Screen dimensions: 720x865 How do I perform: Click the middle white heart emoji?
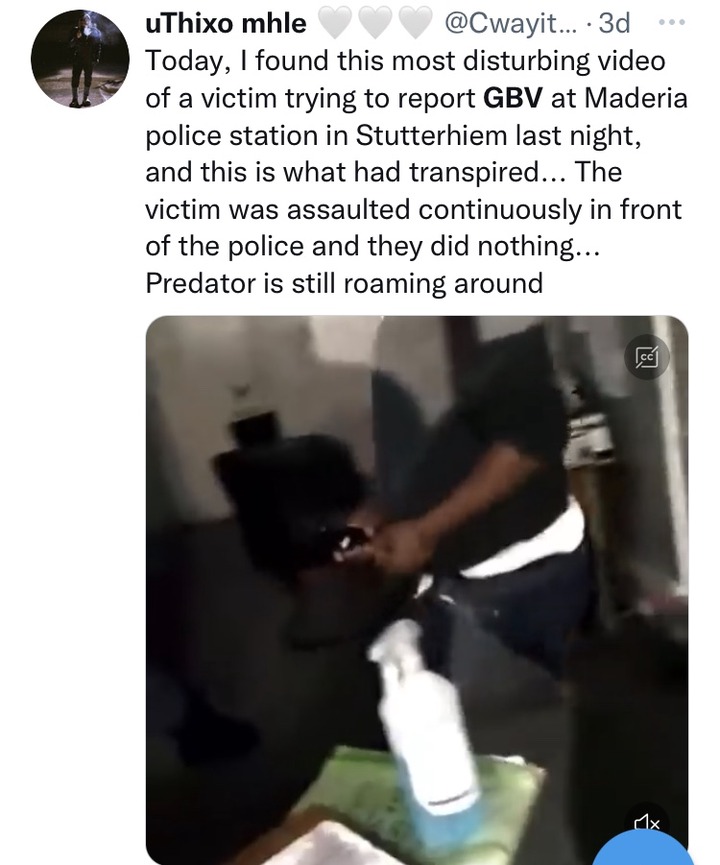pos(375,24)
